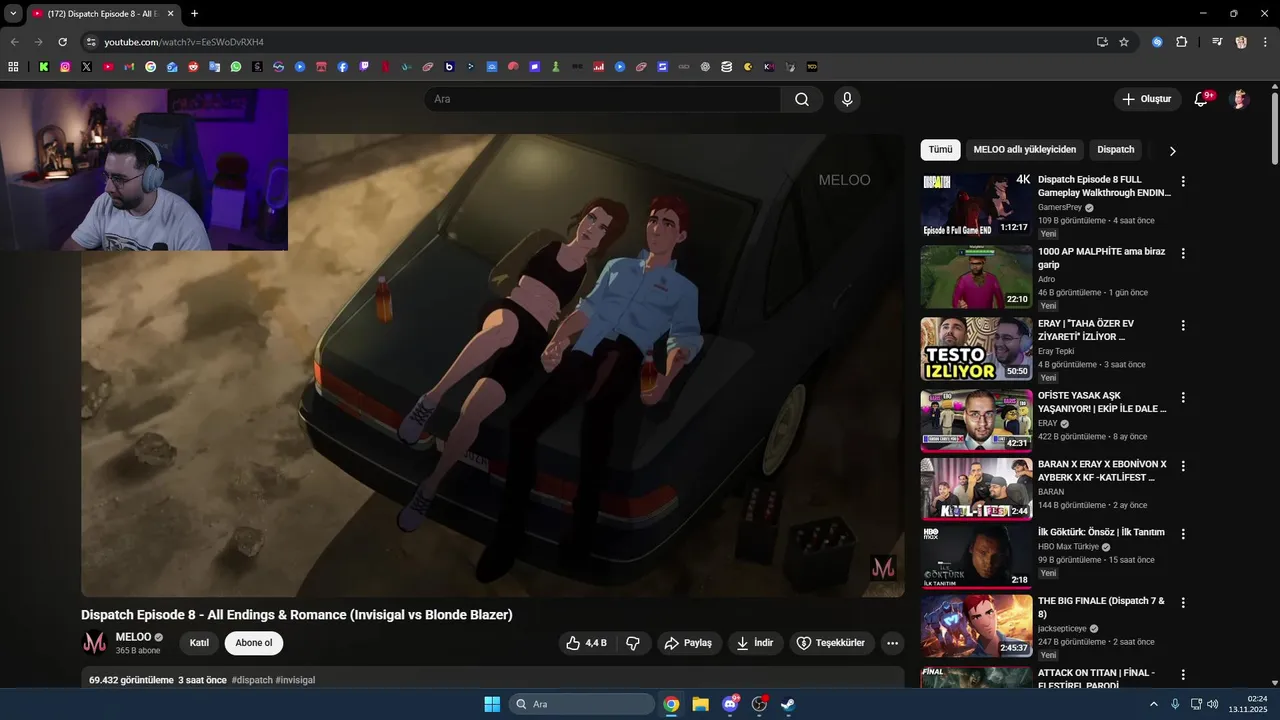Screen dimensions: 1280x720
Task: Open options for 1000 AP MALPHİTE video
Action: point(1183,253)
